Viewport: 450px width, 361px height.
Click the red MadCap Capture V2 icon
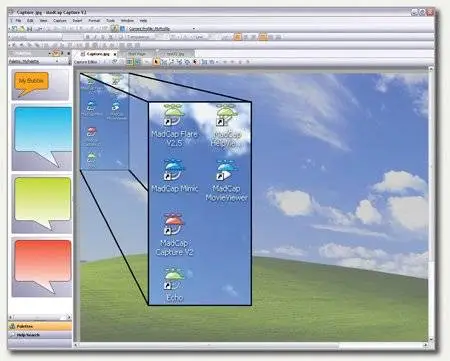tap(174, 224)
